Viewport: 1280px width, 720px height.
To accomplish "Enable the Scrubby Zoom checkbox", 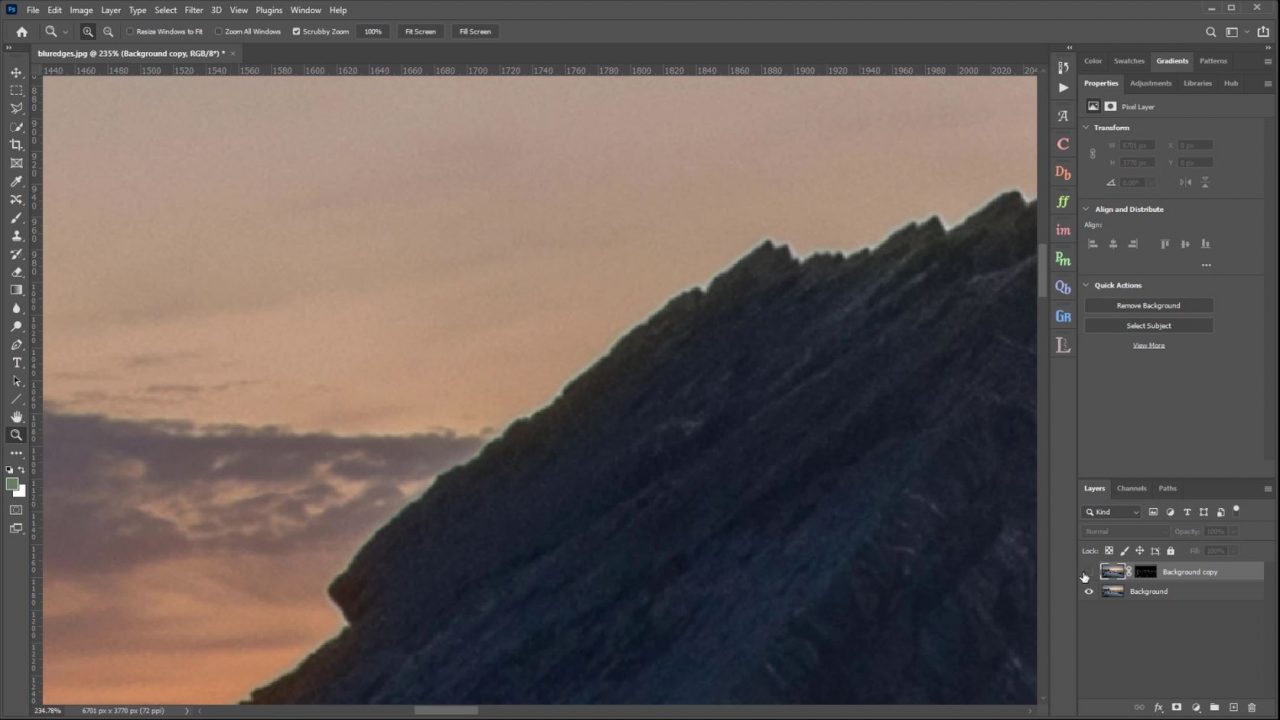I will coord(296,31).
